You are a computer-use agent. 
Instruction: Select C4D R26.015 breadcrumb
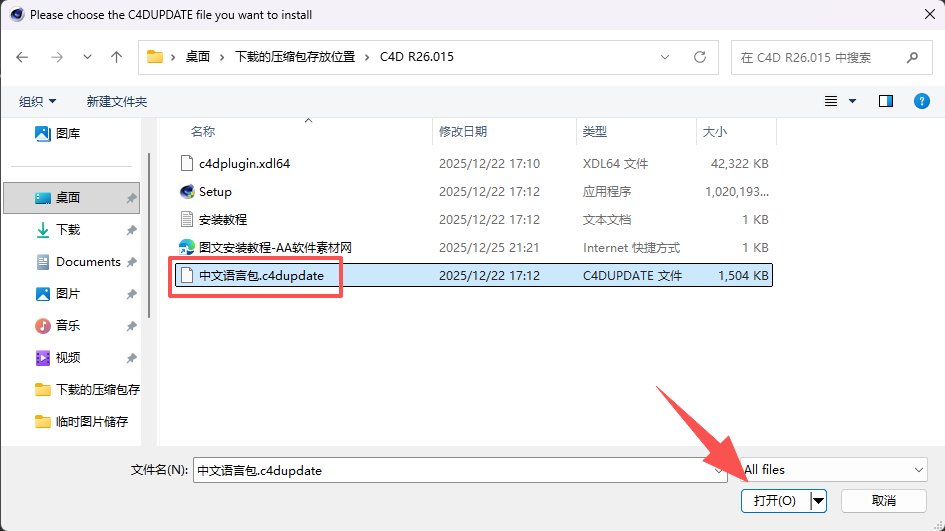416,57
